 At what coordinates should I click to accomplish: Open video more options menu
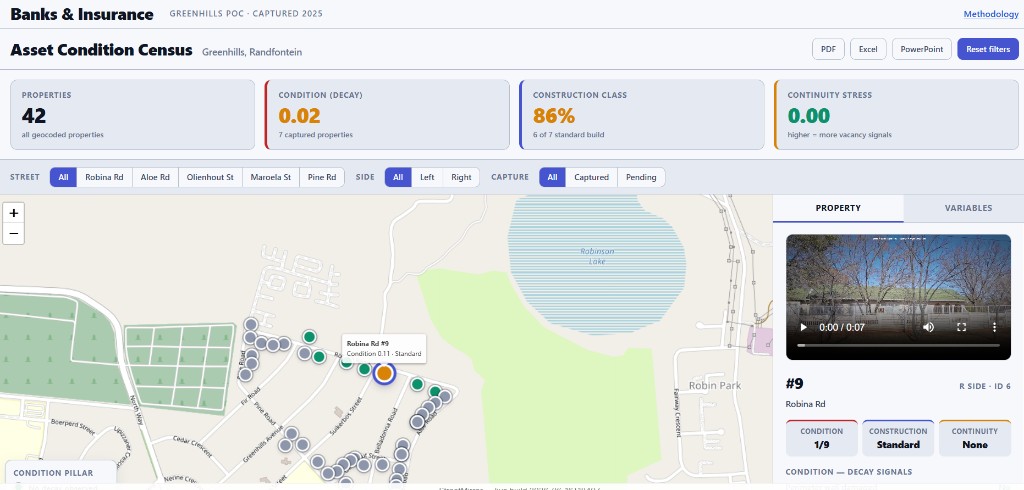(995, 327)
